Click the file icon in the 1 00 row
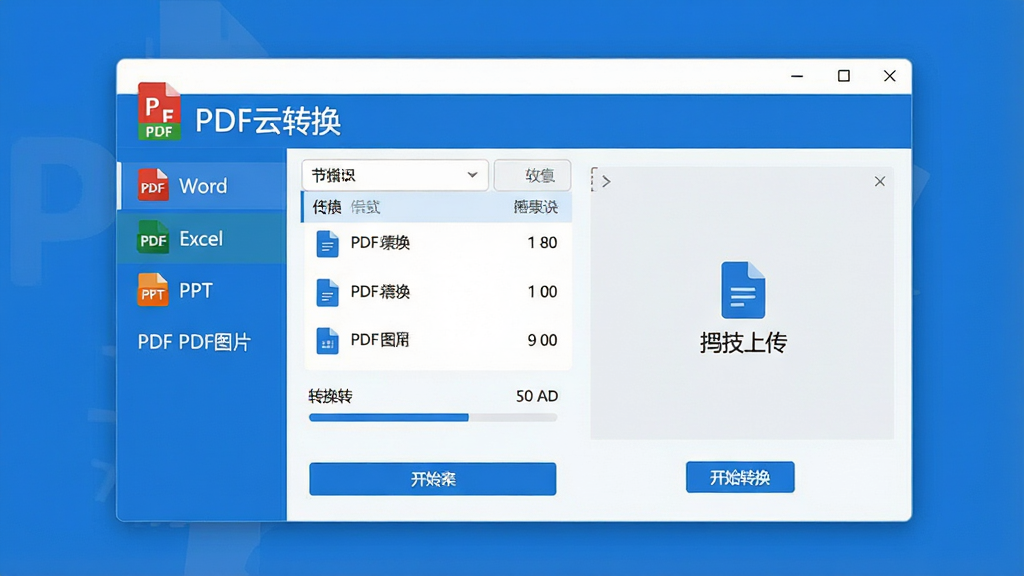The height and width of the screenshot is (576, 1024). 327,292
